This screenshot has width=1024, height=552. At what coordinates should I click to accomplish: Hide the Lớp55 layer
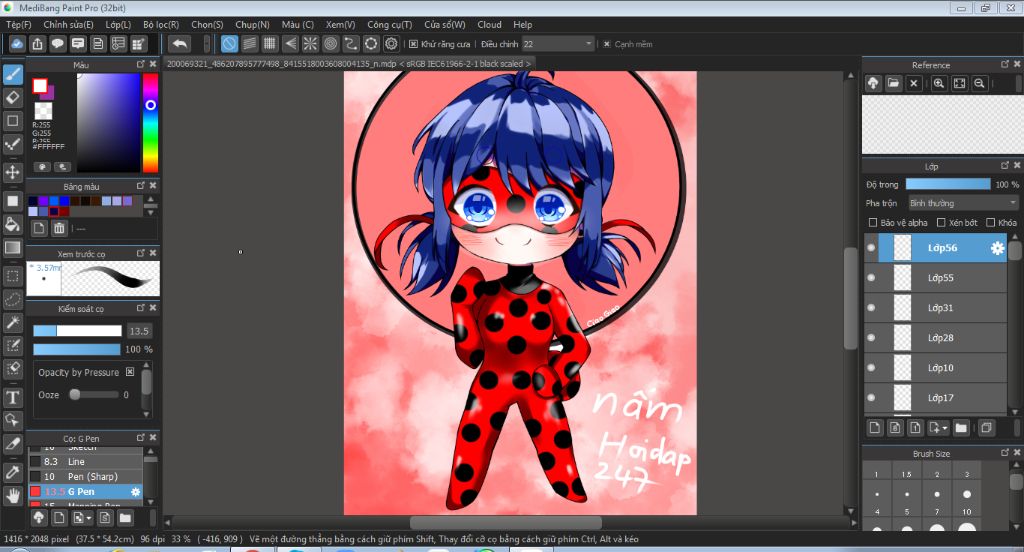coord(871,278)
